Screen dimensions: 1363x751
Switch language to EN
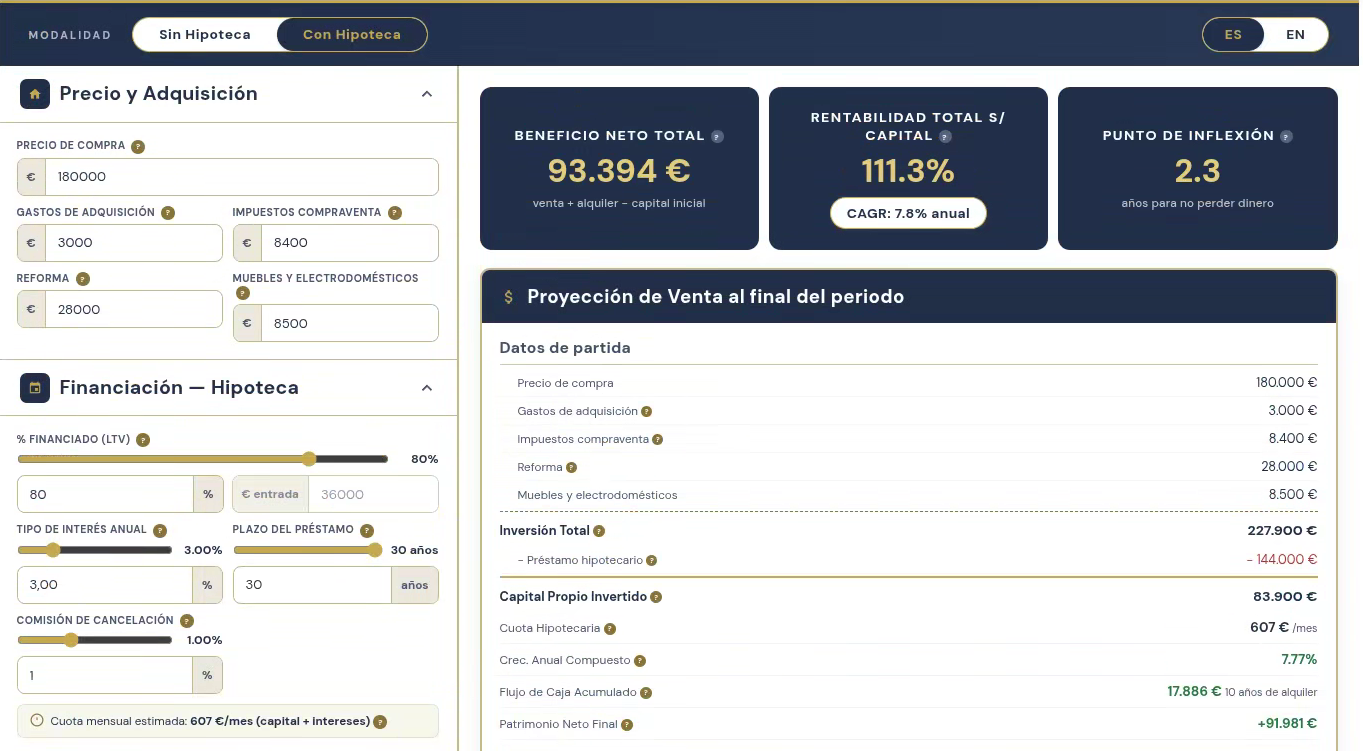tap(1295, 34)
